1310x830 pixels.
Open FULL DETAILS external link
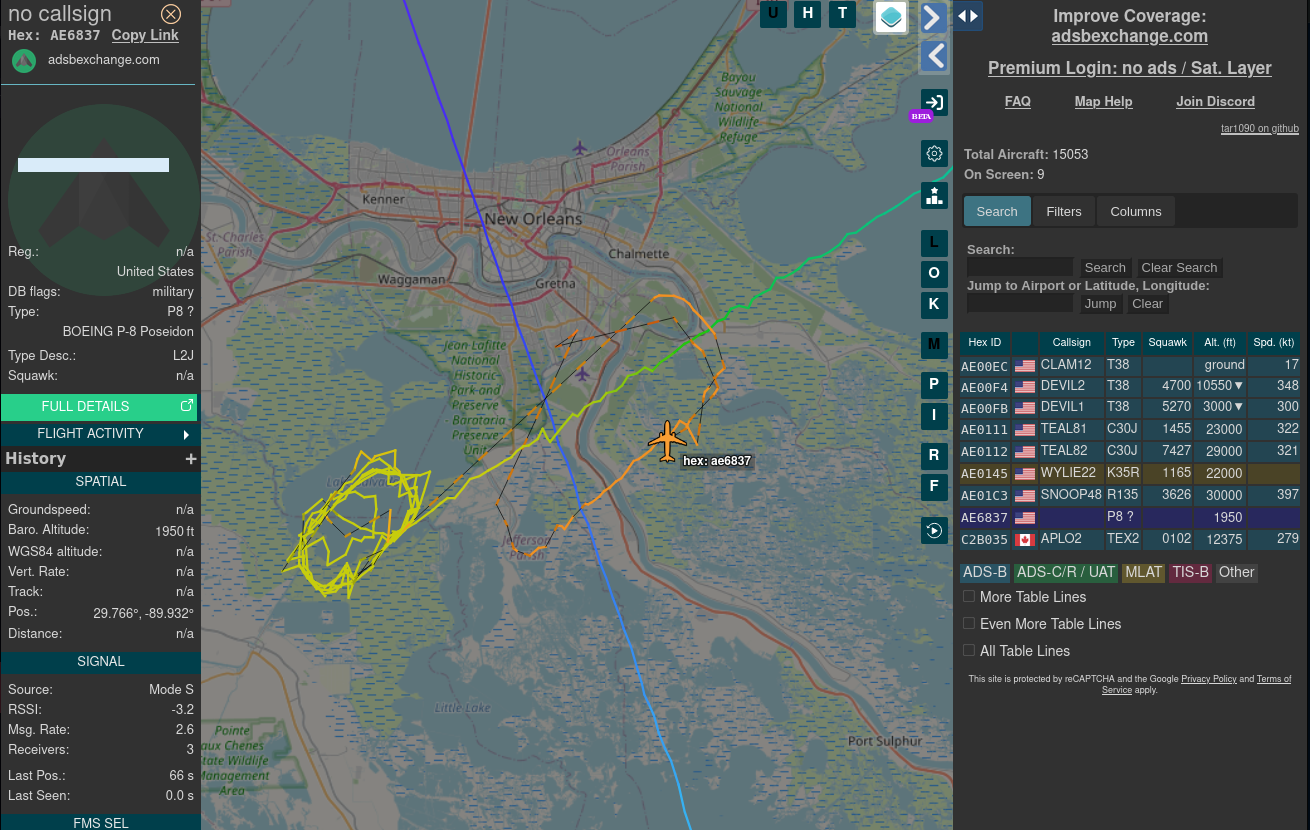(x=99, y=407)
